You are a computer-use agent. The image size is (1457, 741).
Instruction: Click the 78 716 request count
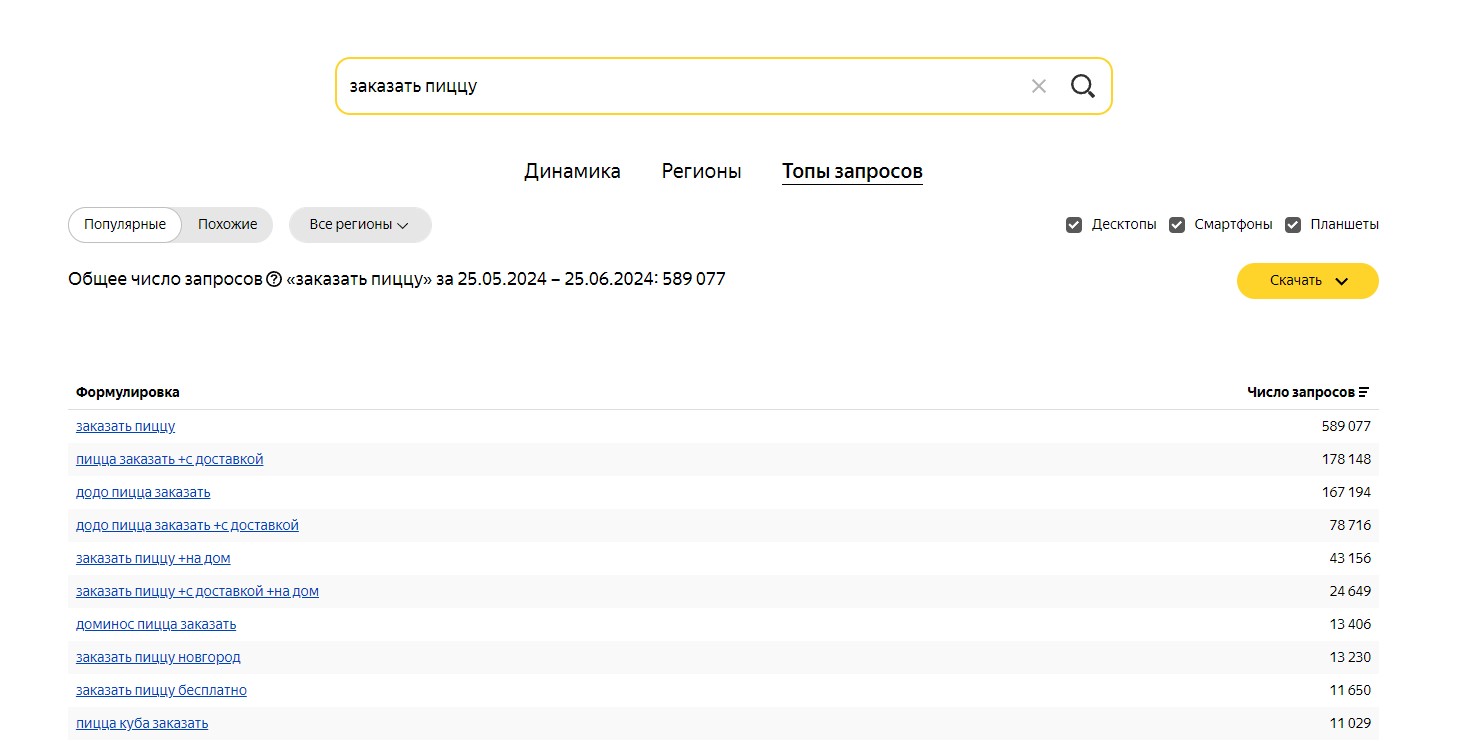pos(1350,525)
